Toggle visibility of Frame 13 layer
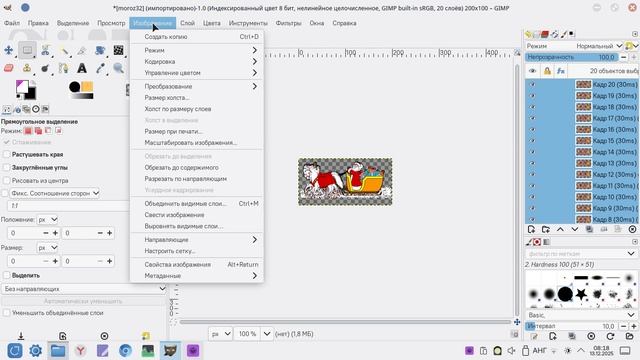640x360 pixels. (532, 163)
